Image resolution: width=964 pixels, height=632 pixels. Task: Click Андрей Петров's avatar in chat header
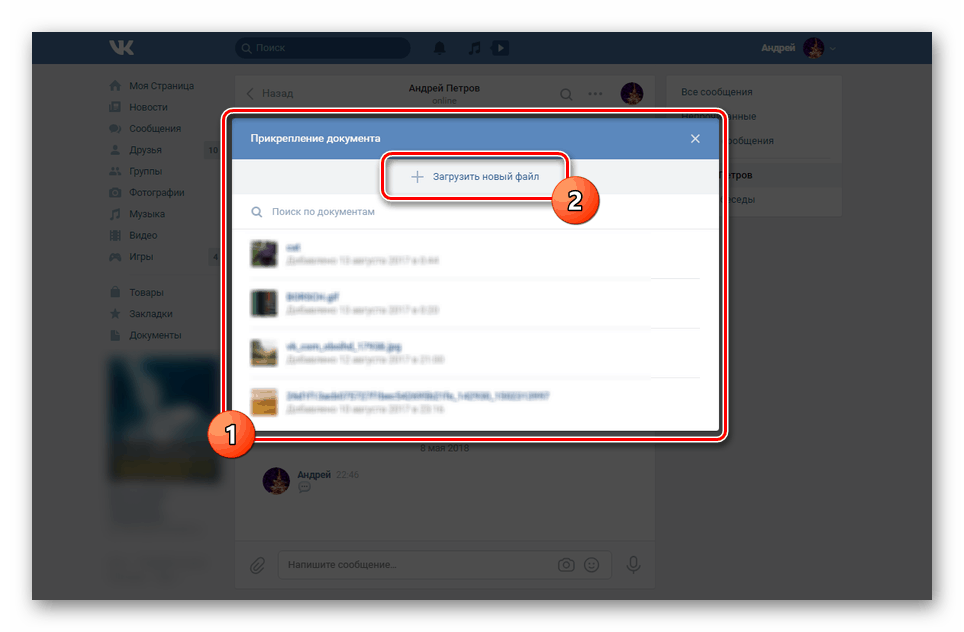click(631, 94)
